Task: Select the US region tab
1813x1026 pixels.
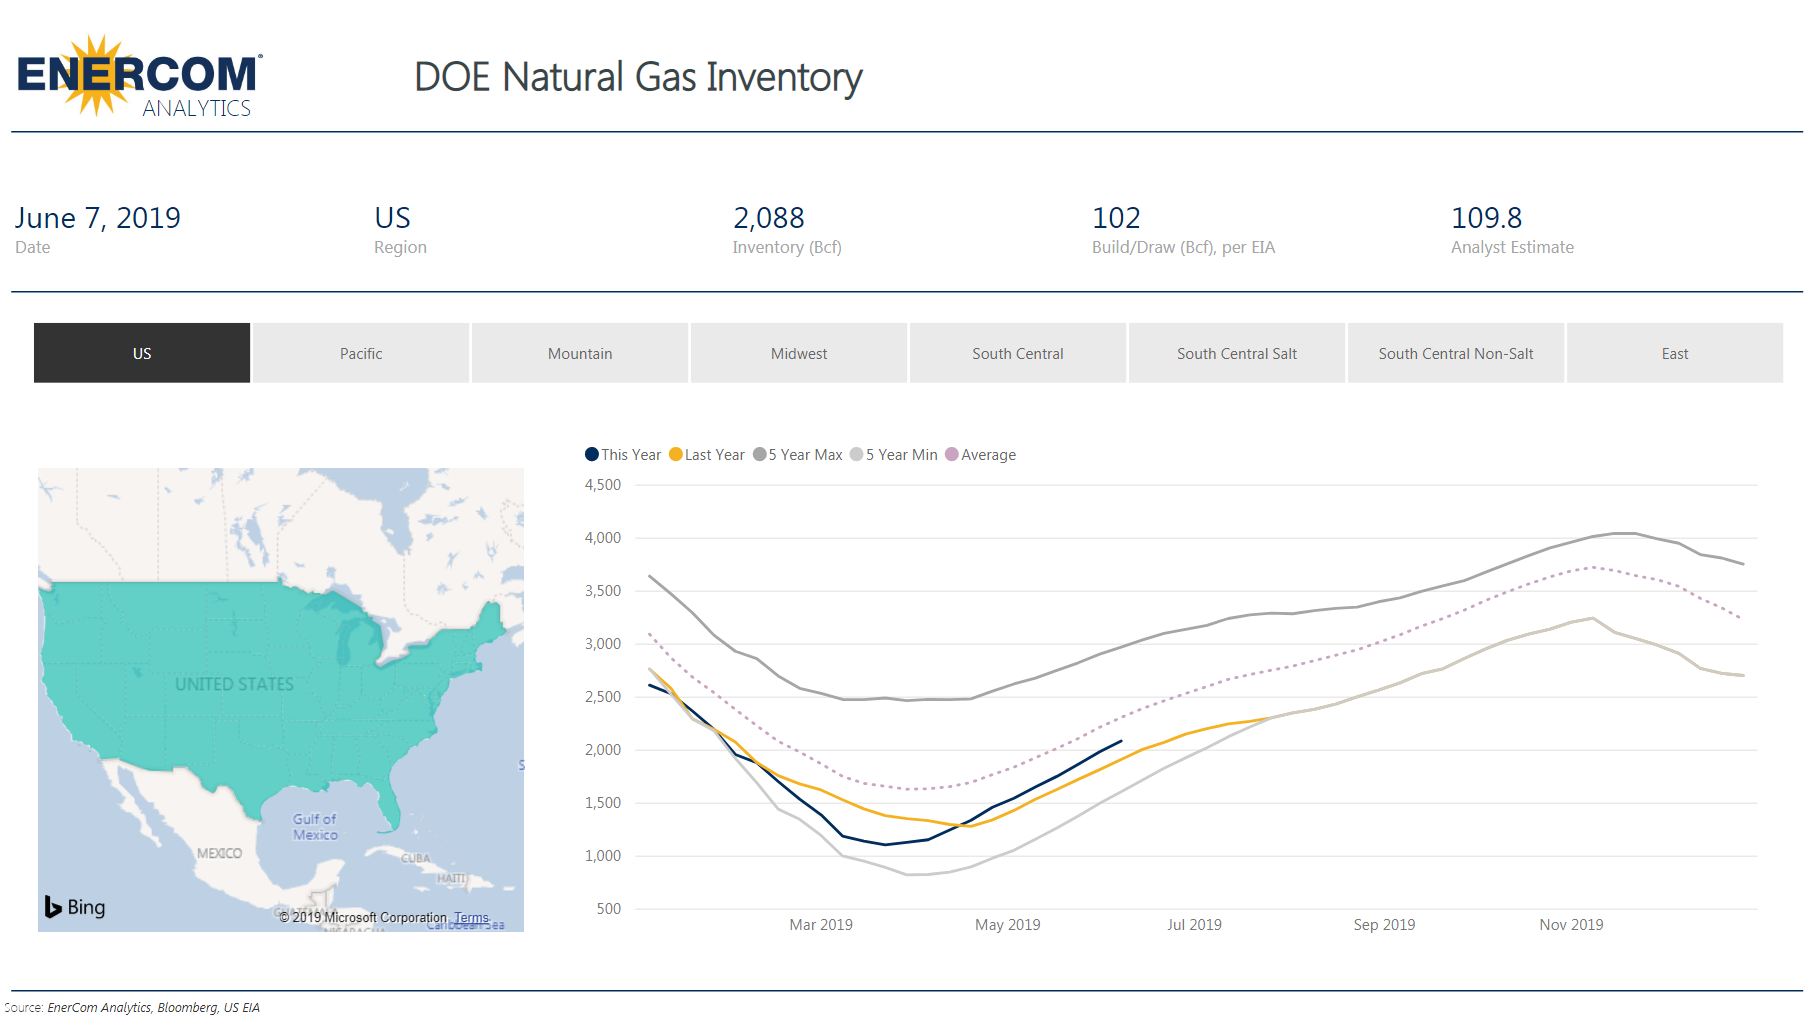Action: [x=142, y=353]
